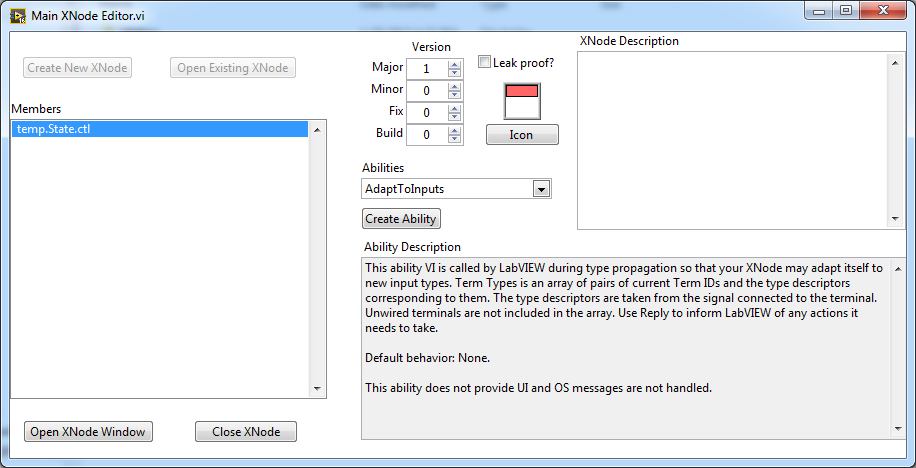Click the Open Existing XNode button
The width and height of the screenshot is (916, 468).
pos(233,68)
